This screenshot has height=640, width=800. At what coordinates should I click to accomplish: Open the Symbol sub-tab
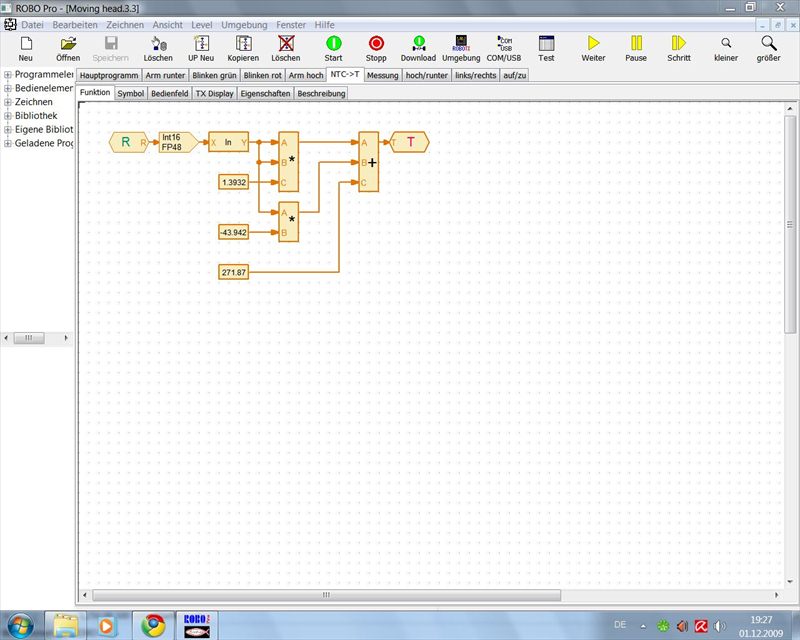pos(131,93)
